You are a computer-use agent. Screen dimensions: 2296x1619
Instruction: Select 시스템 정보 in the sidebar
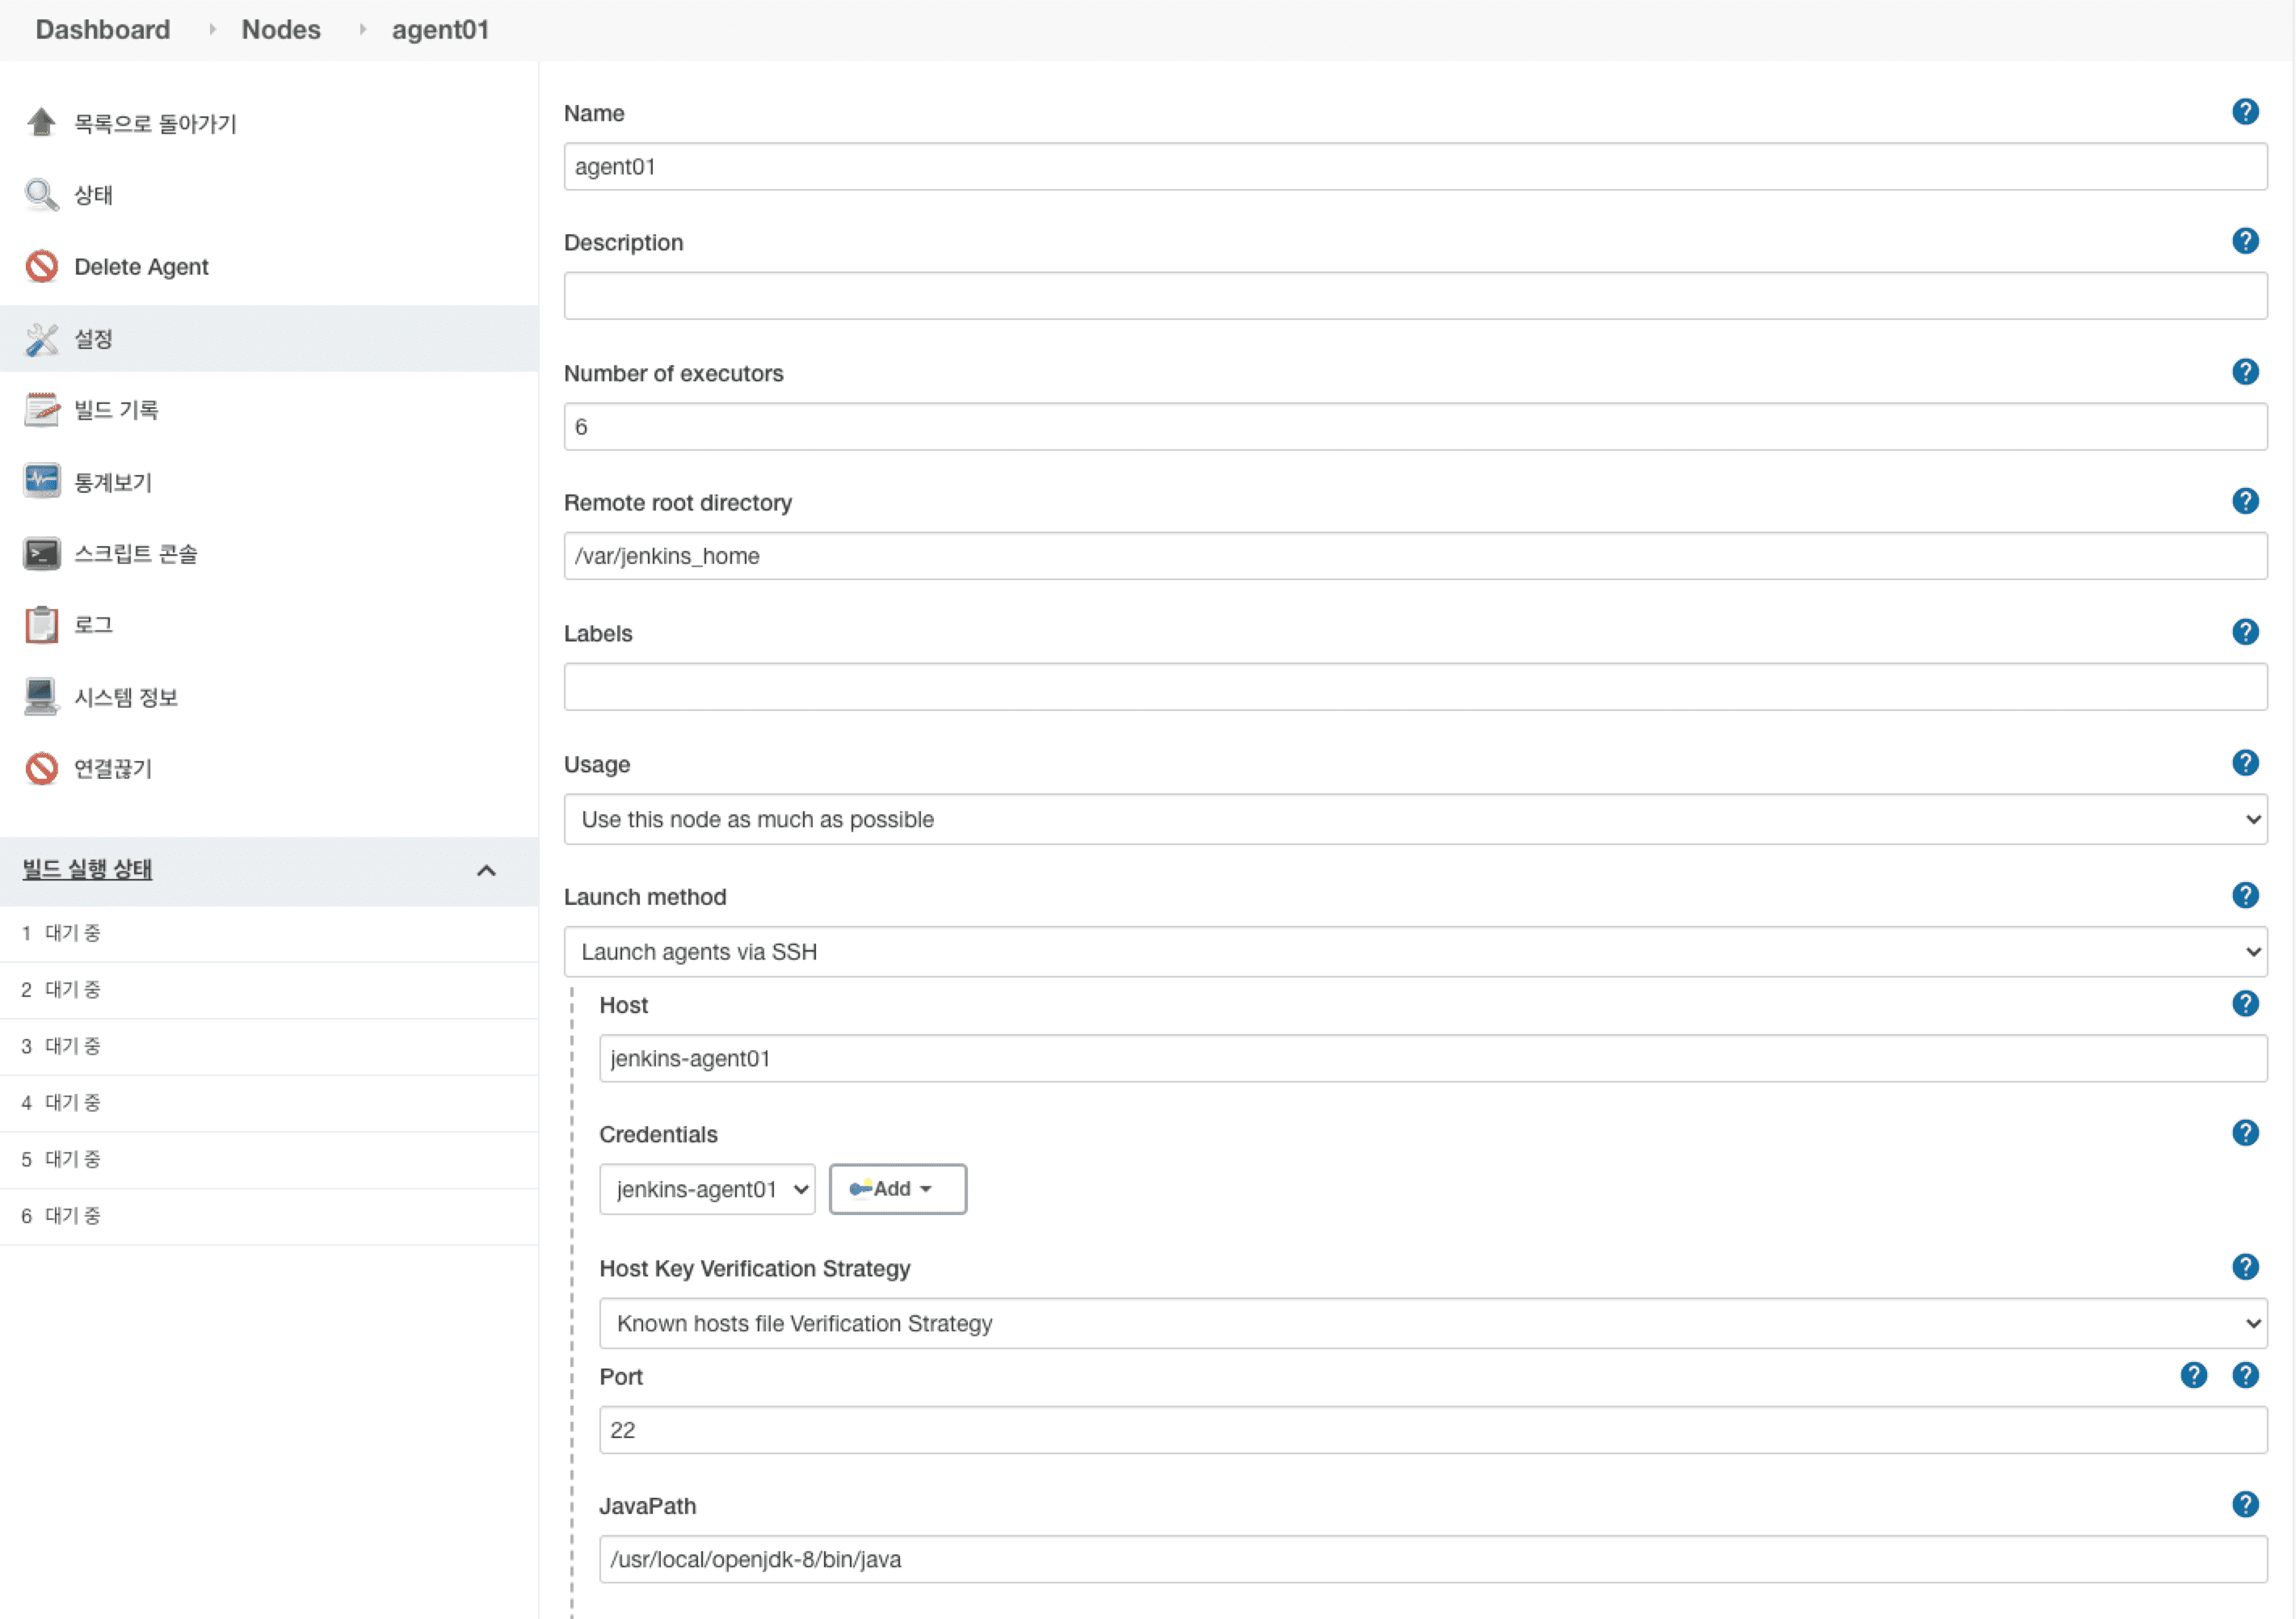coord(126,697)
